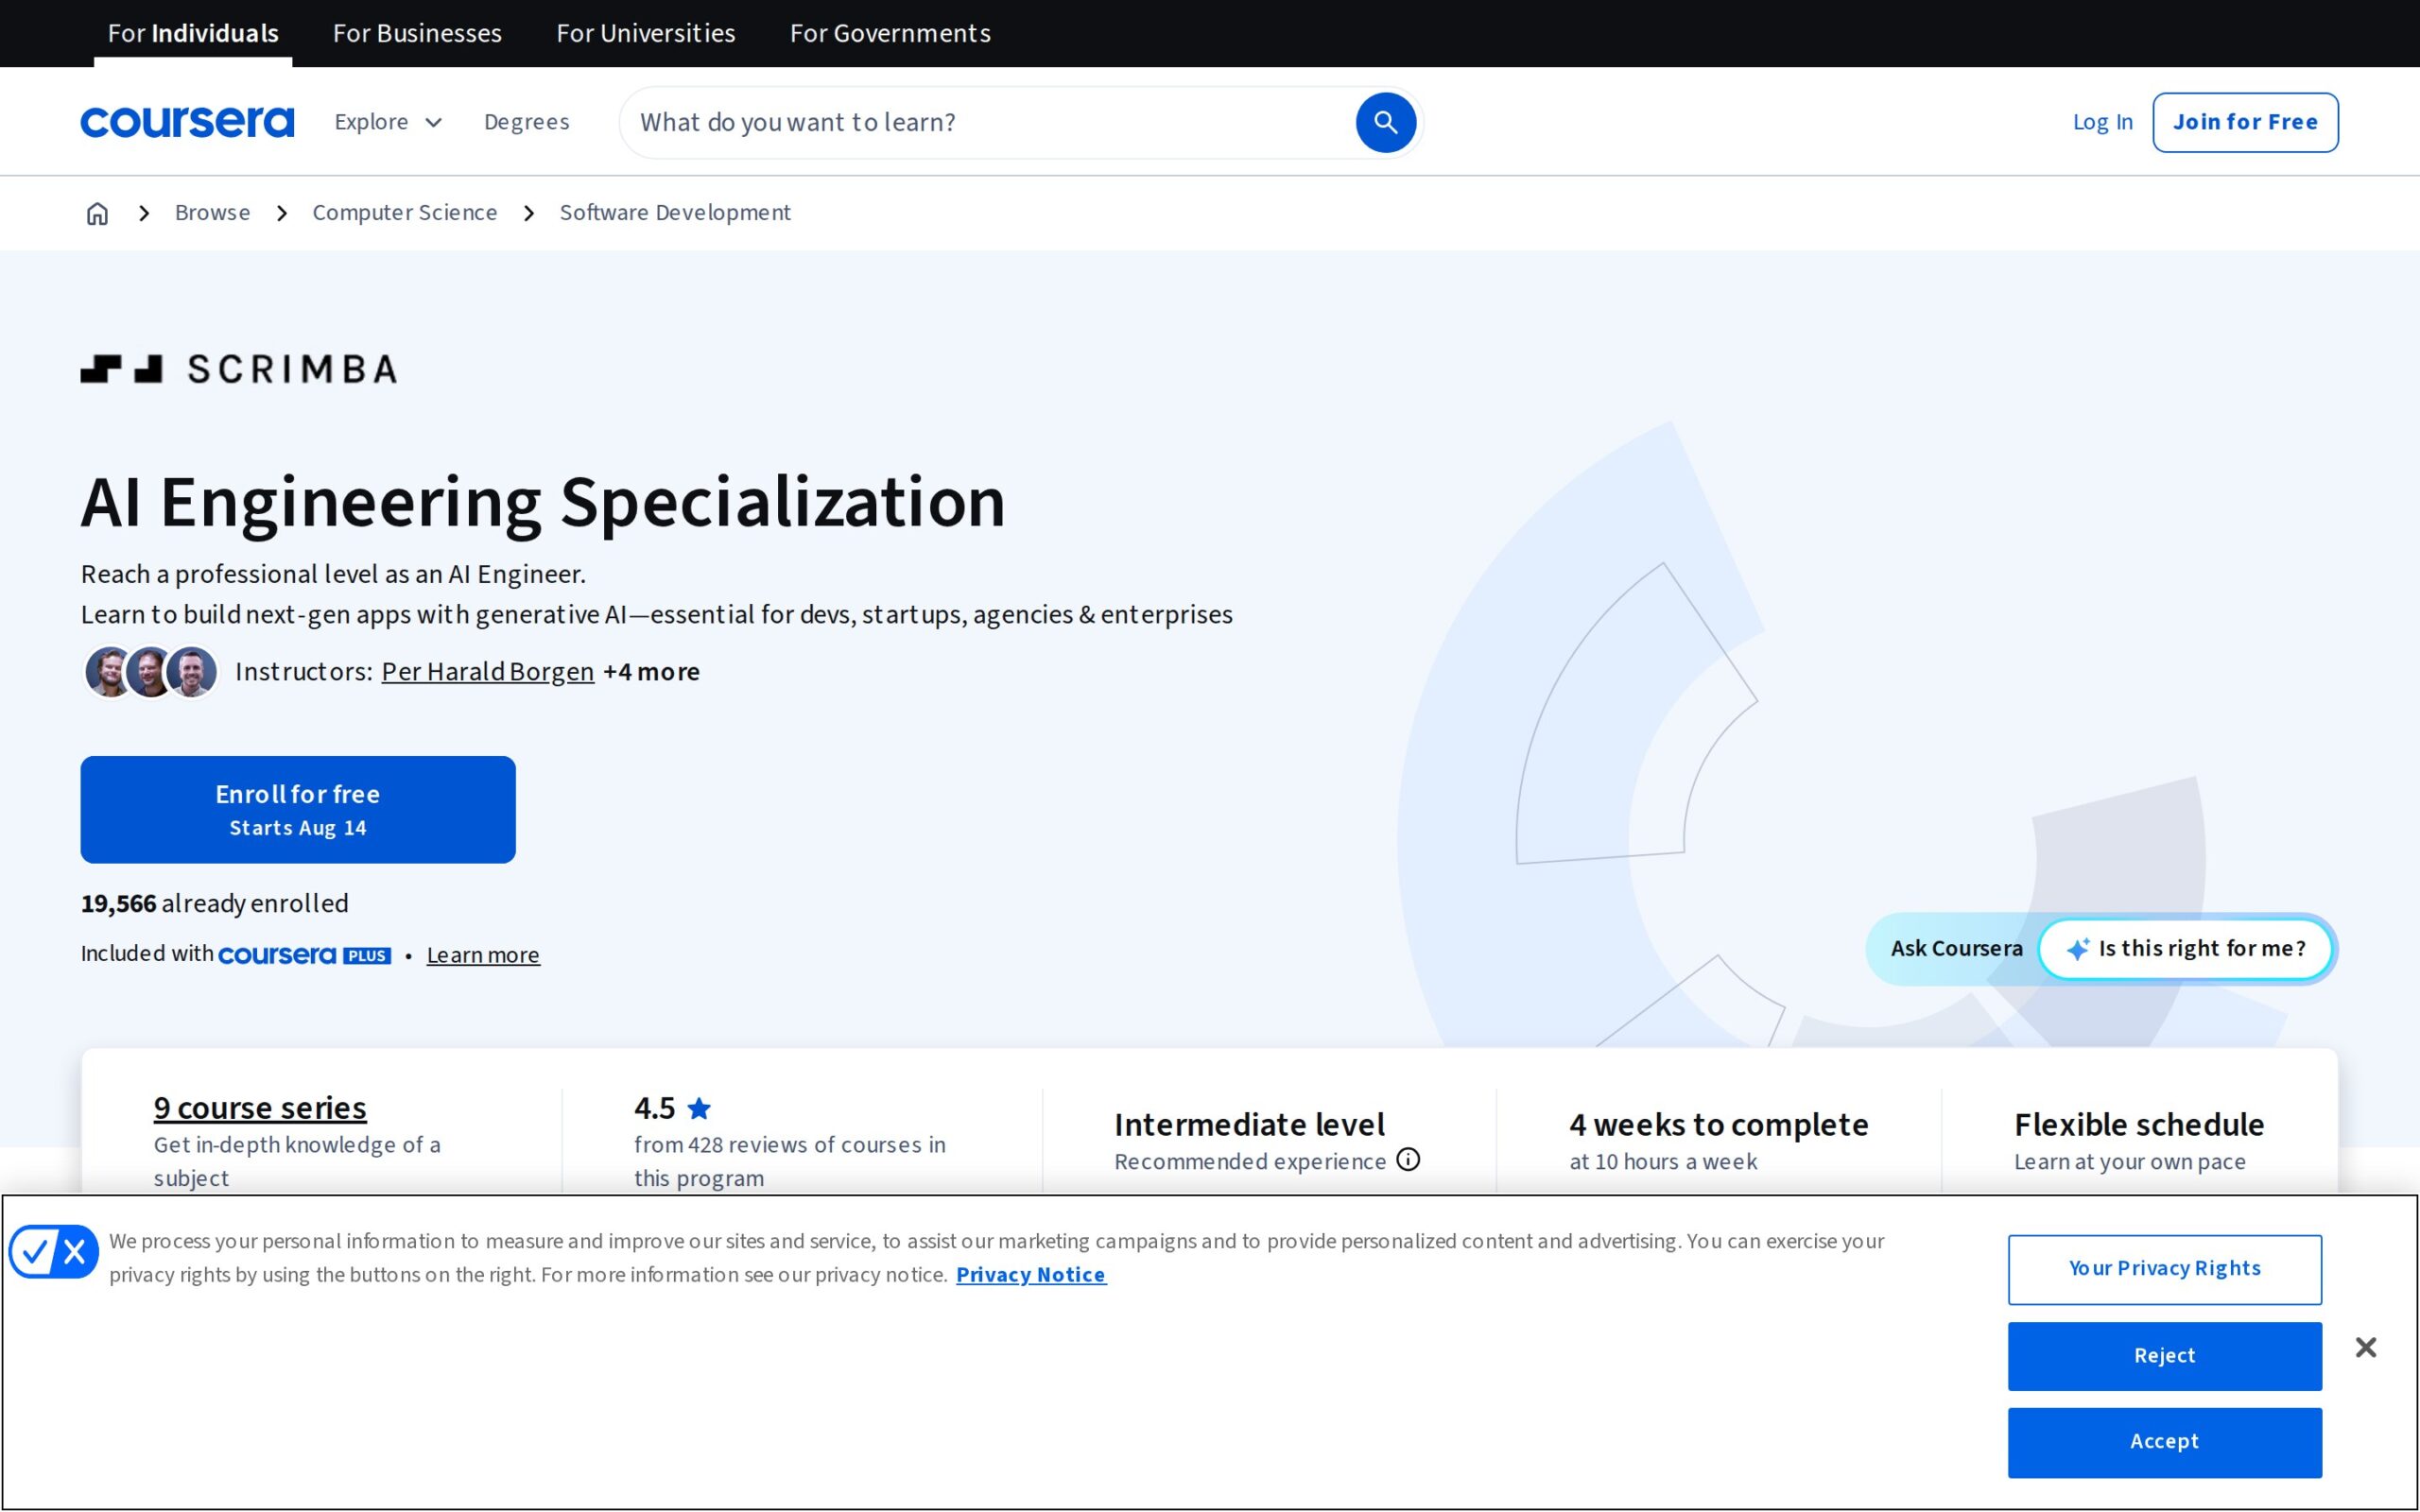Click the Join for Free button

2245,122
